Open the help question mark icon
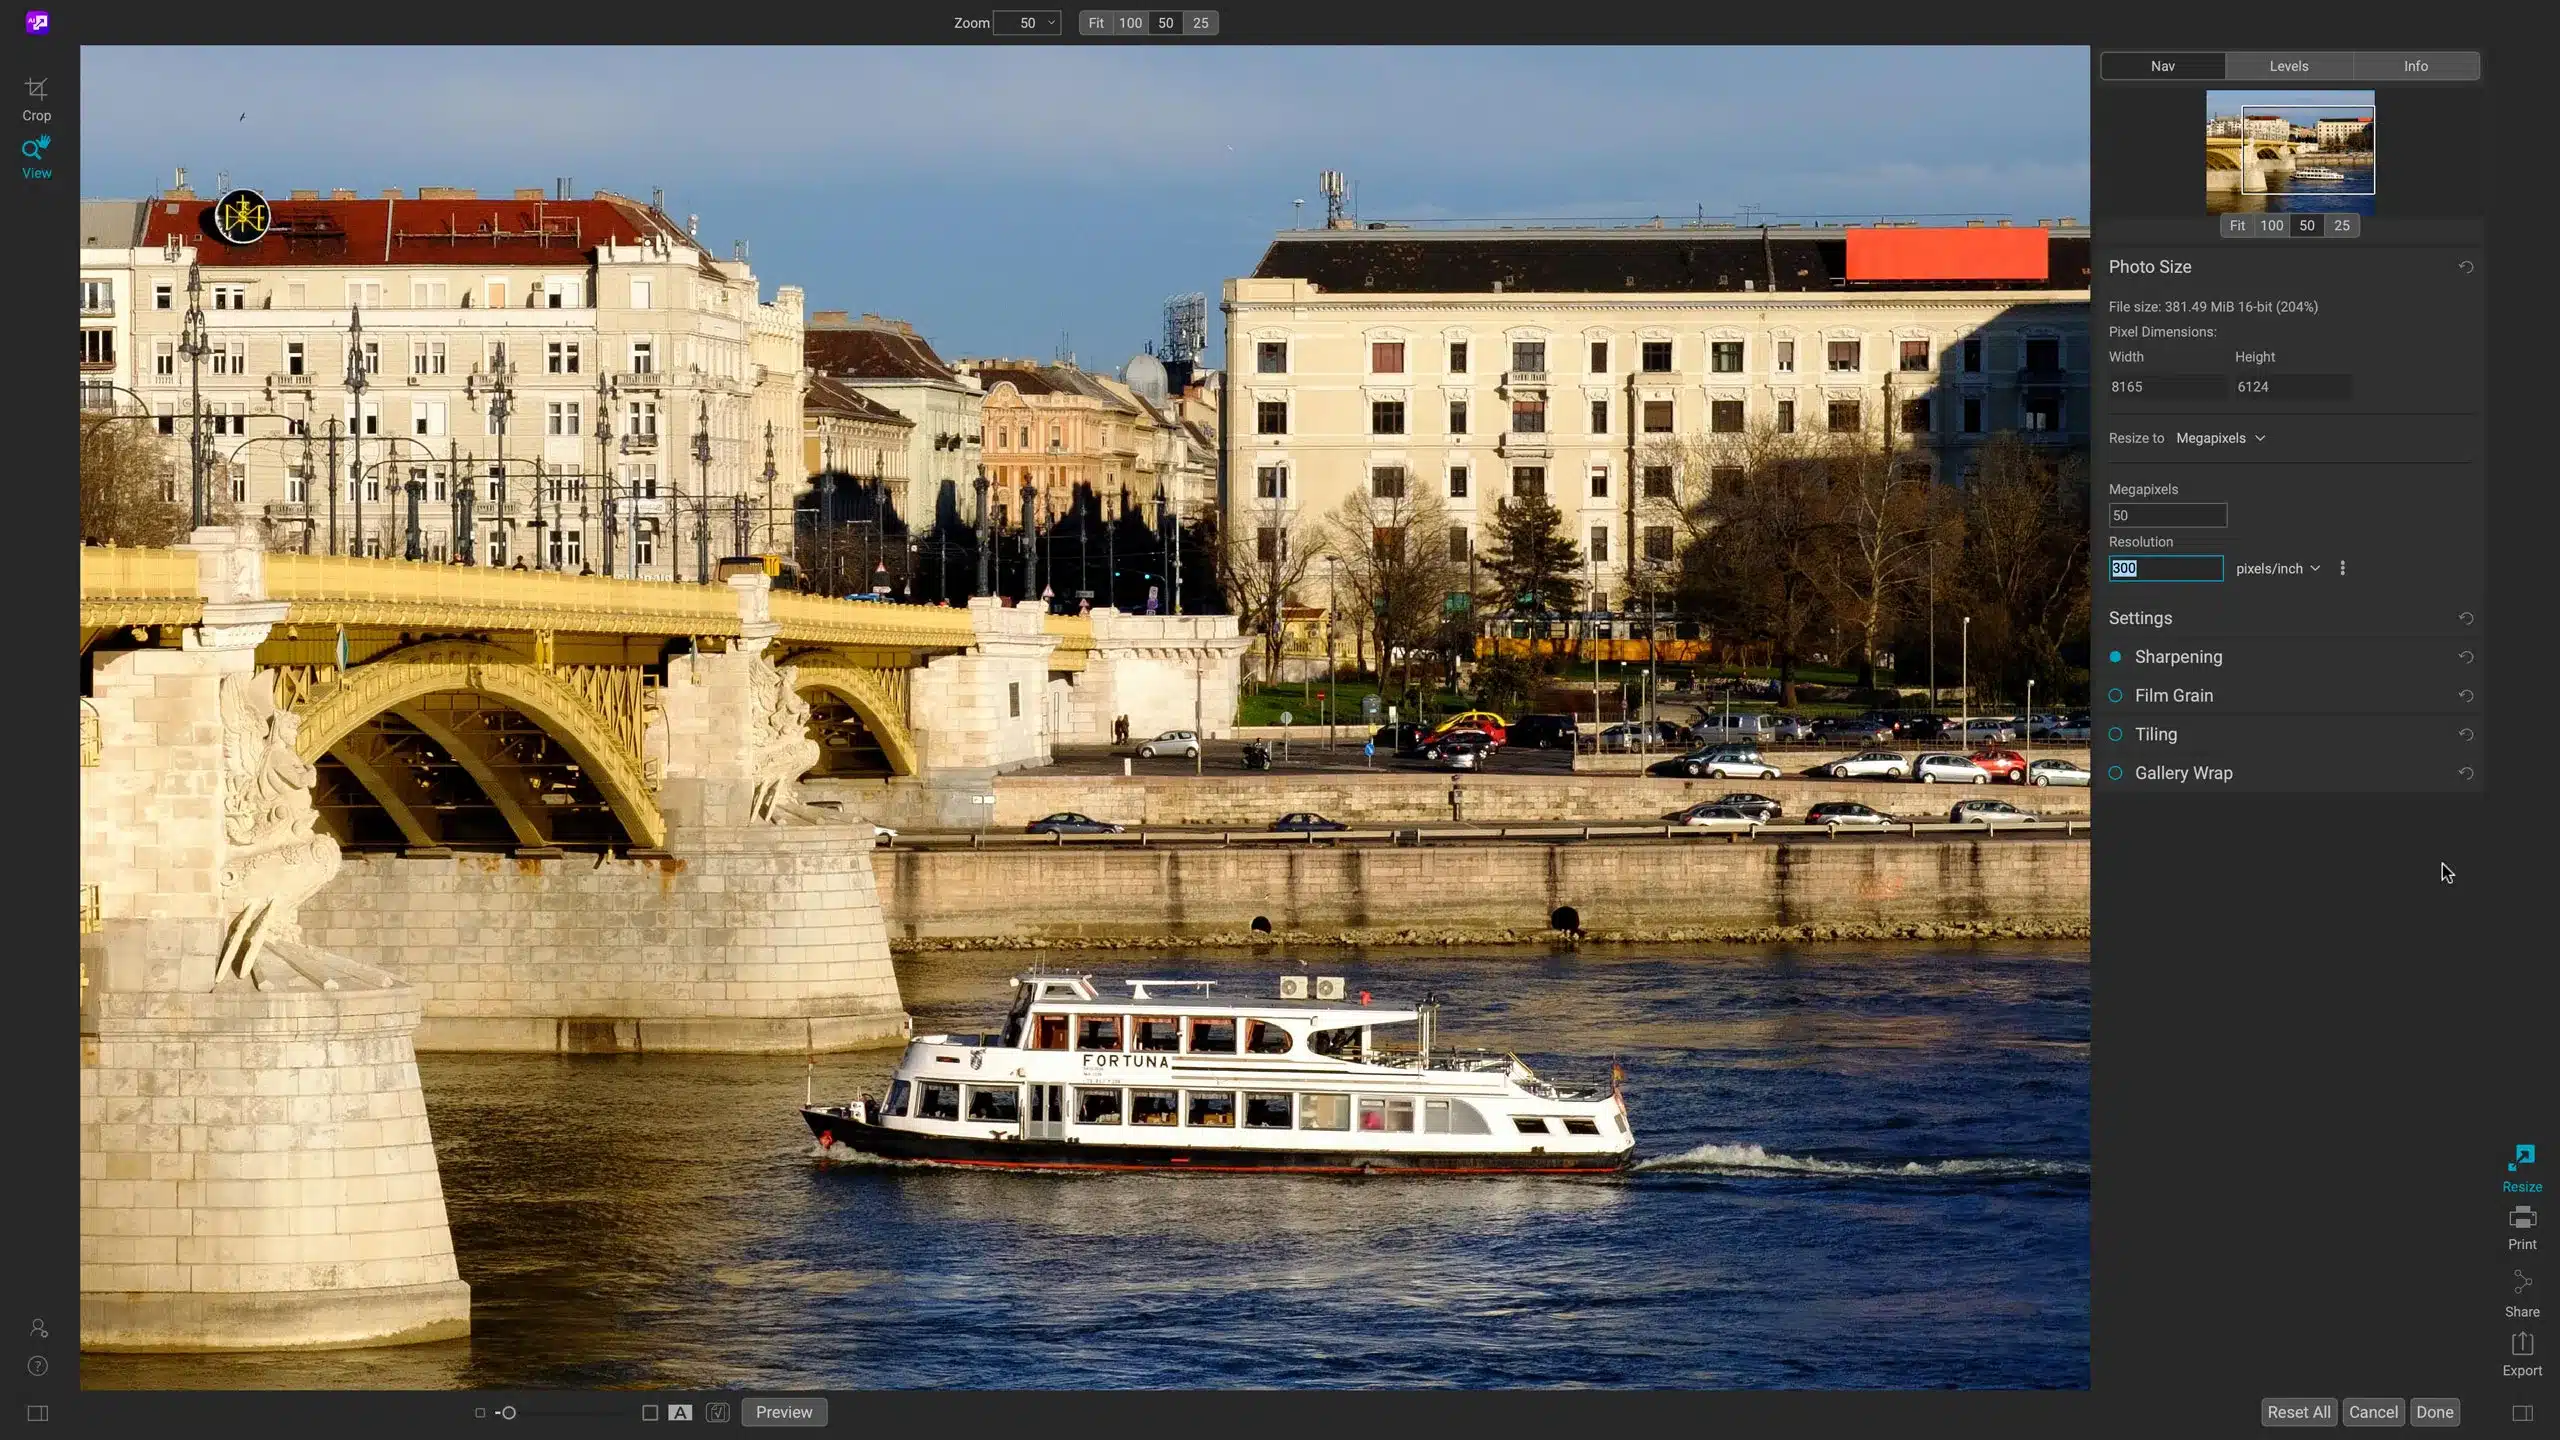This screenshot has width=2560, height=1440. pos(38,1366)
